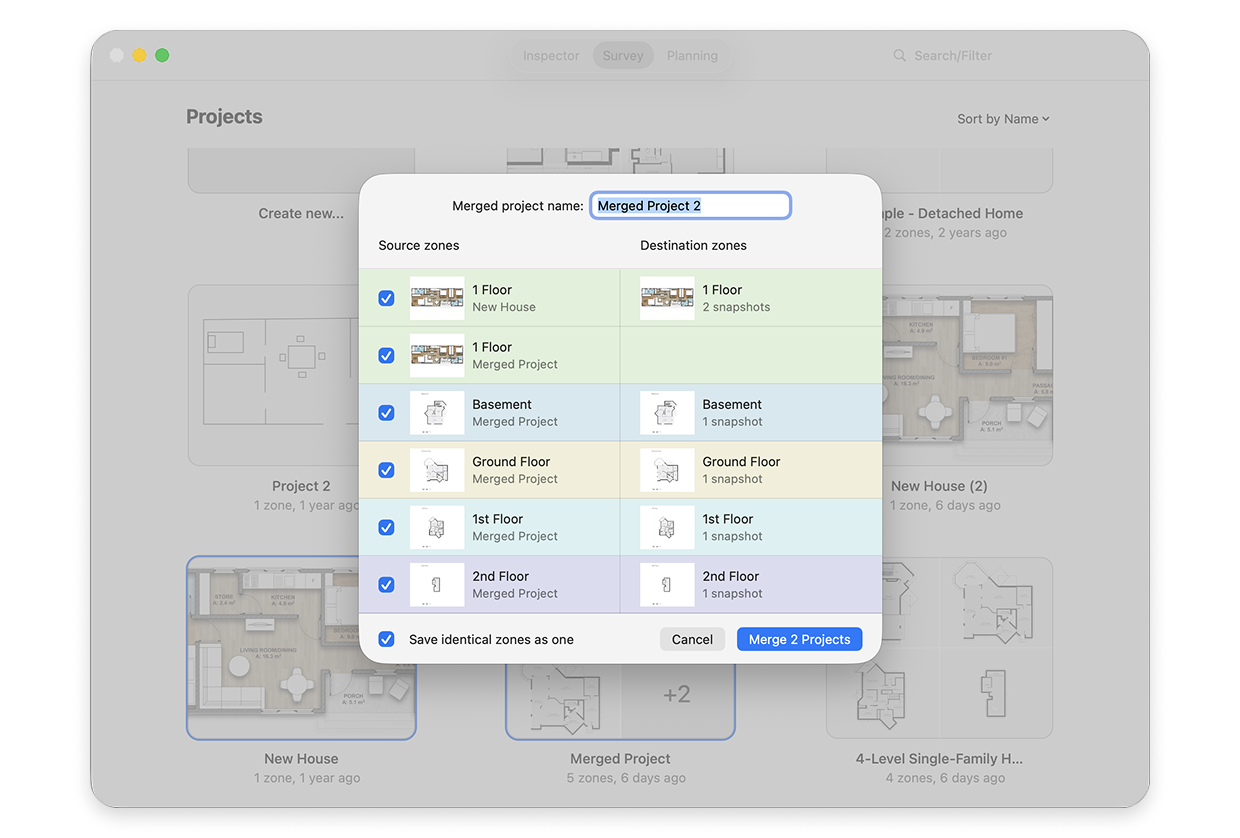Screen dimensions: 1240x838
Task: Focus the Merged project name field
Action: click(690, 206)
